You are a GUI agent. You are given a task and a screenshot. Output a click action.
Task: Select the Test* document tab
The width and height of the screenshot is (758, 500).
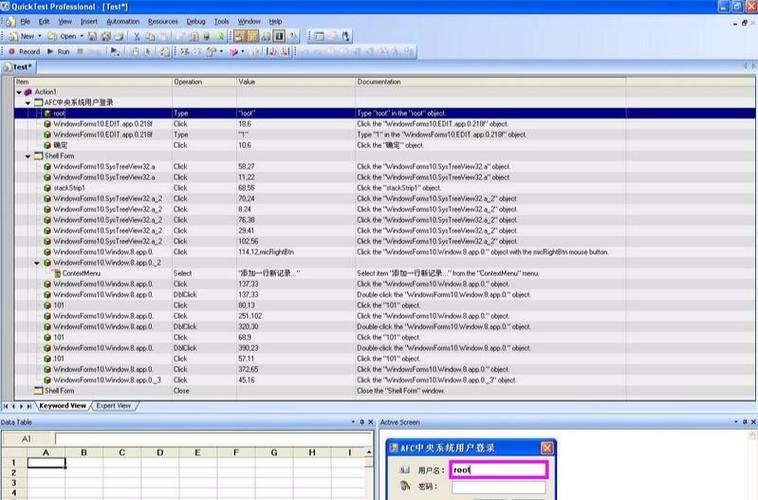pyautogui.click(x=18, y=67)
